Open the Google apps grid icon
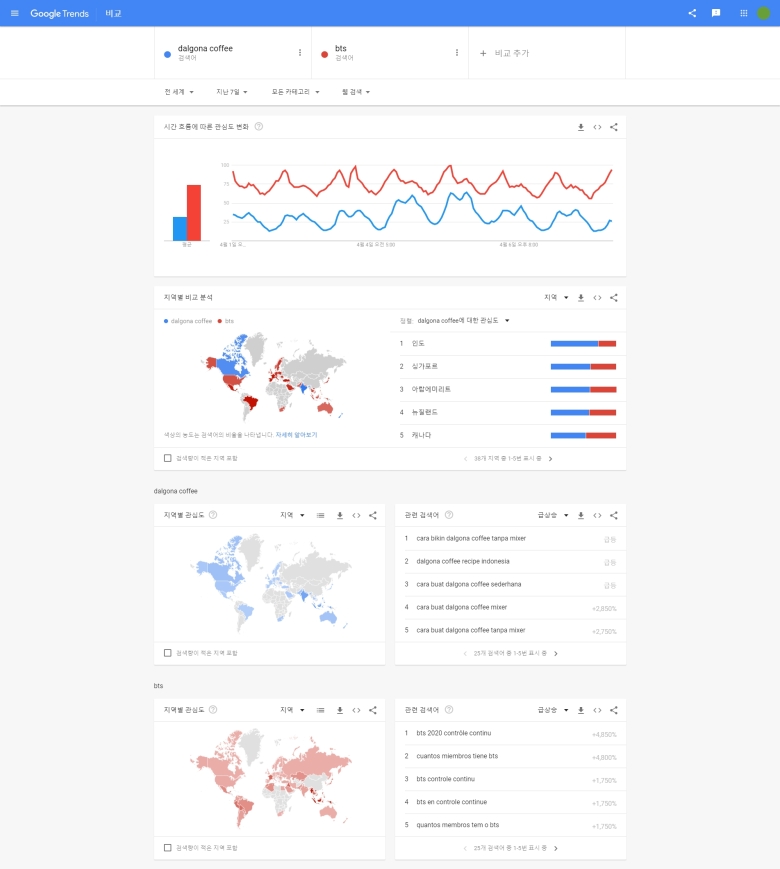 [x=743, y=13]
